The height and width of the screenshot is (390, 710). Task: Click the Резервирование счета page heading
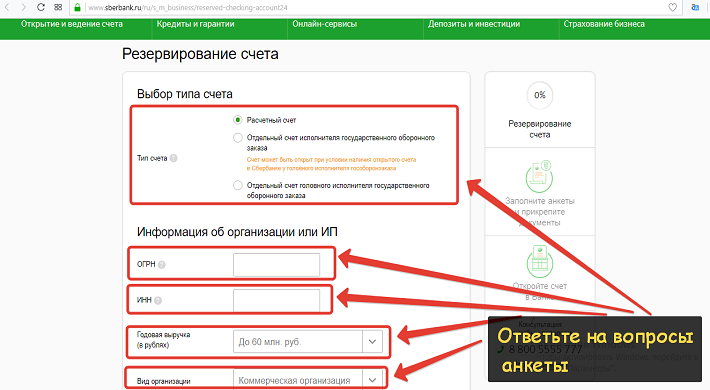200,54
